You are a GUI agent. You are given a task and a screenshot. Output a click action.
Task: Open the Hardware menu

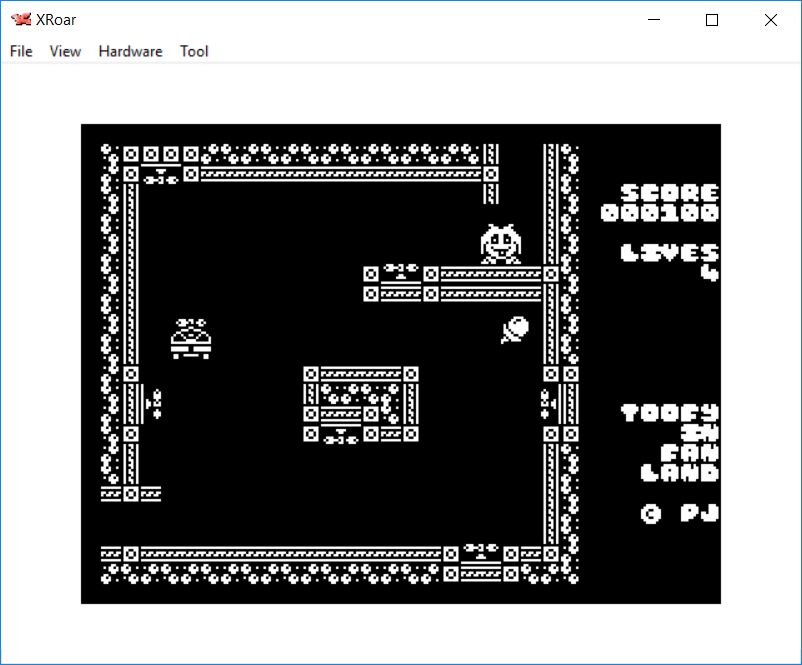point(130,51)
